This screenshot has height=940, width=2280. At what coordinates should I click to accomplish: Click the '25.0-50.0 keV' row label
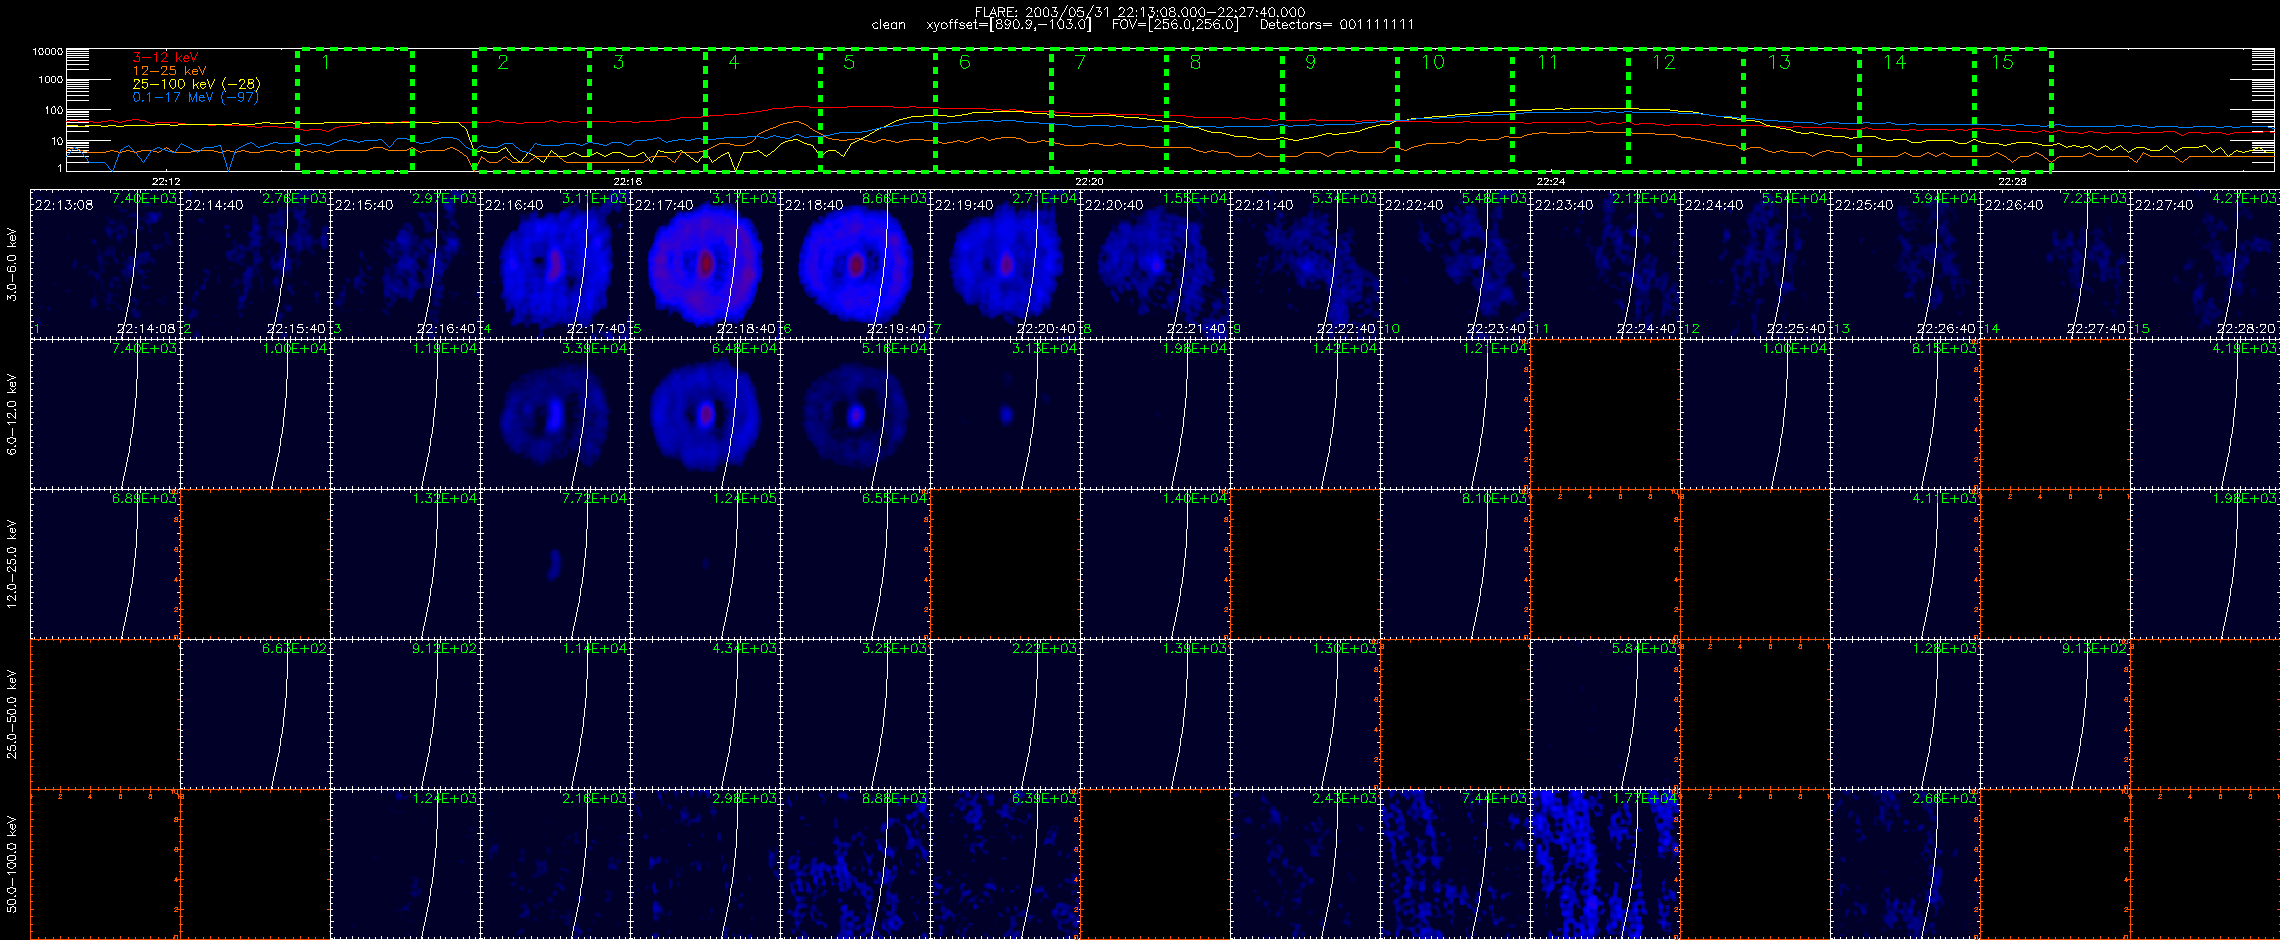12,714
